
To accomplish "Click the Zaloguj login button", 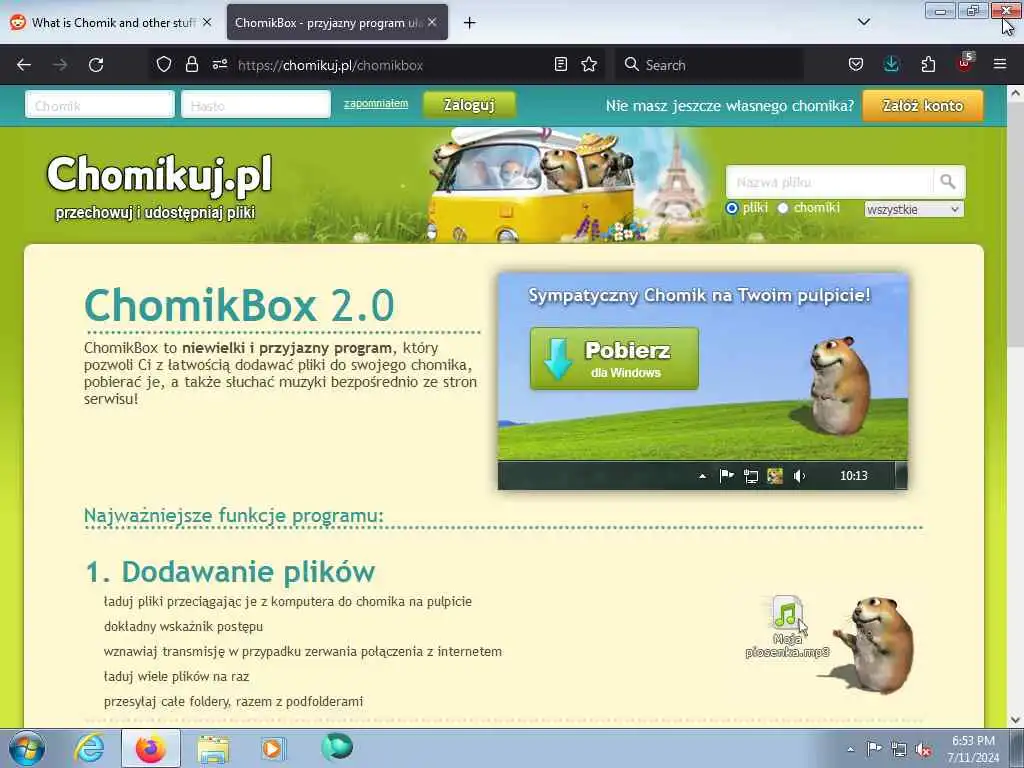I will click(x=469, y=104).
